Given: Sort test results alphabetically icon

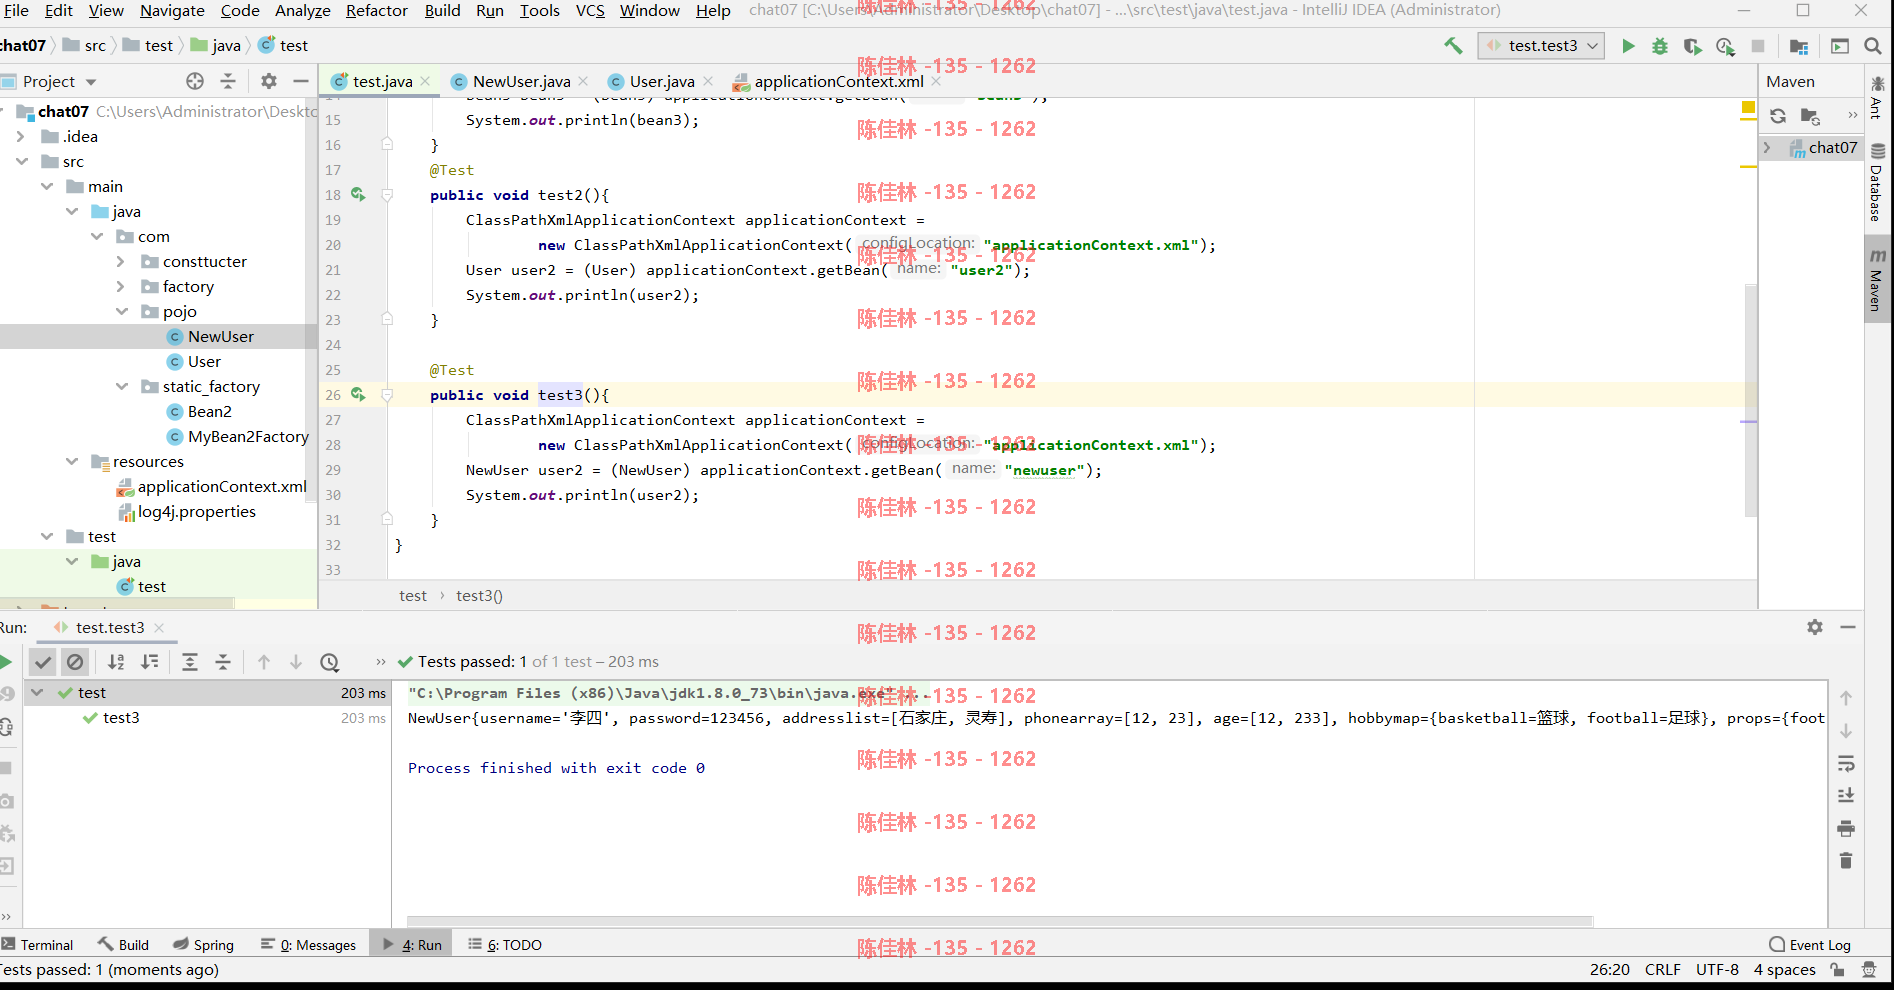Looking at the screenshot, I should [x=116, y=662].
